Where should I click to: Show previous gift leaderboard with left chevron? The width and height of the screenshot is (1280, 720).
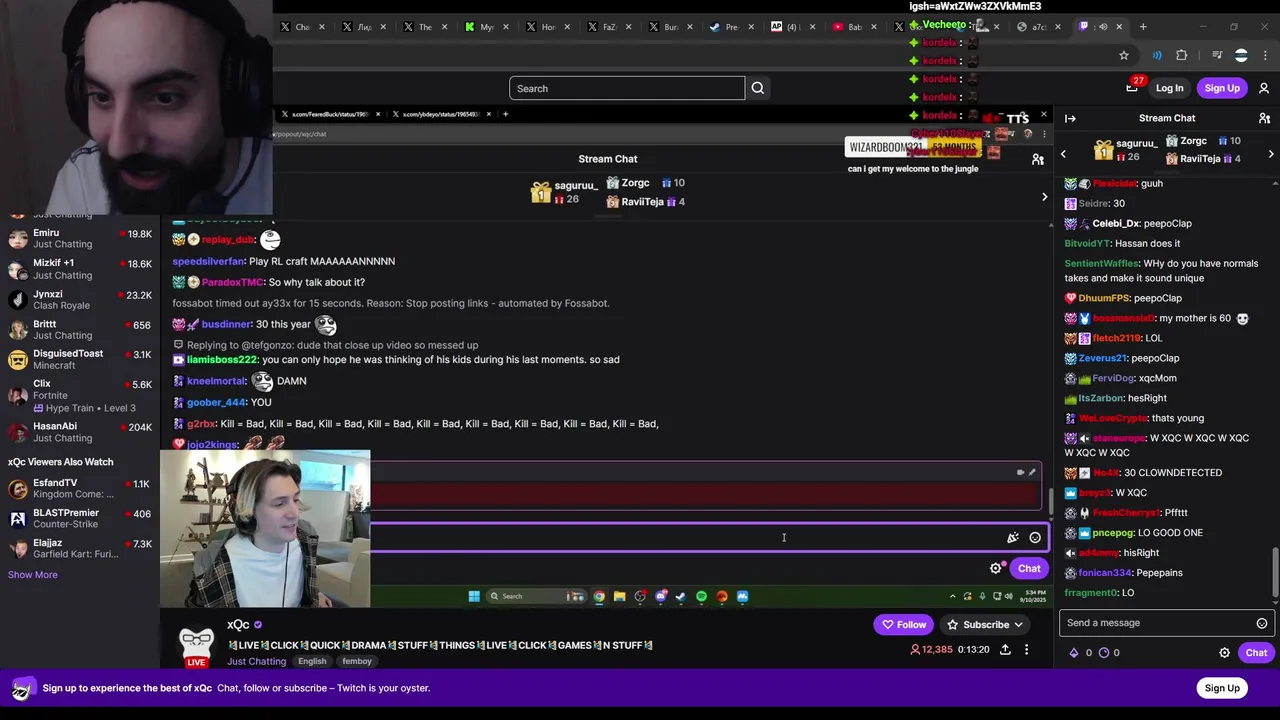(1063, 154)
